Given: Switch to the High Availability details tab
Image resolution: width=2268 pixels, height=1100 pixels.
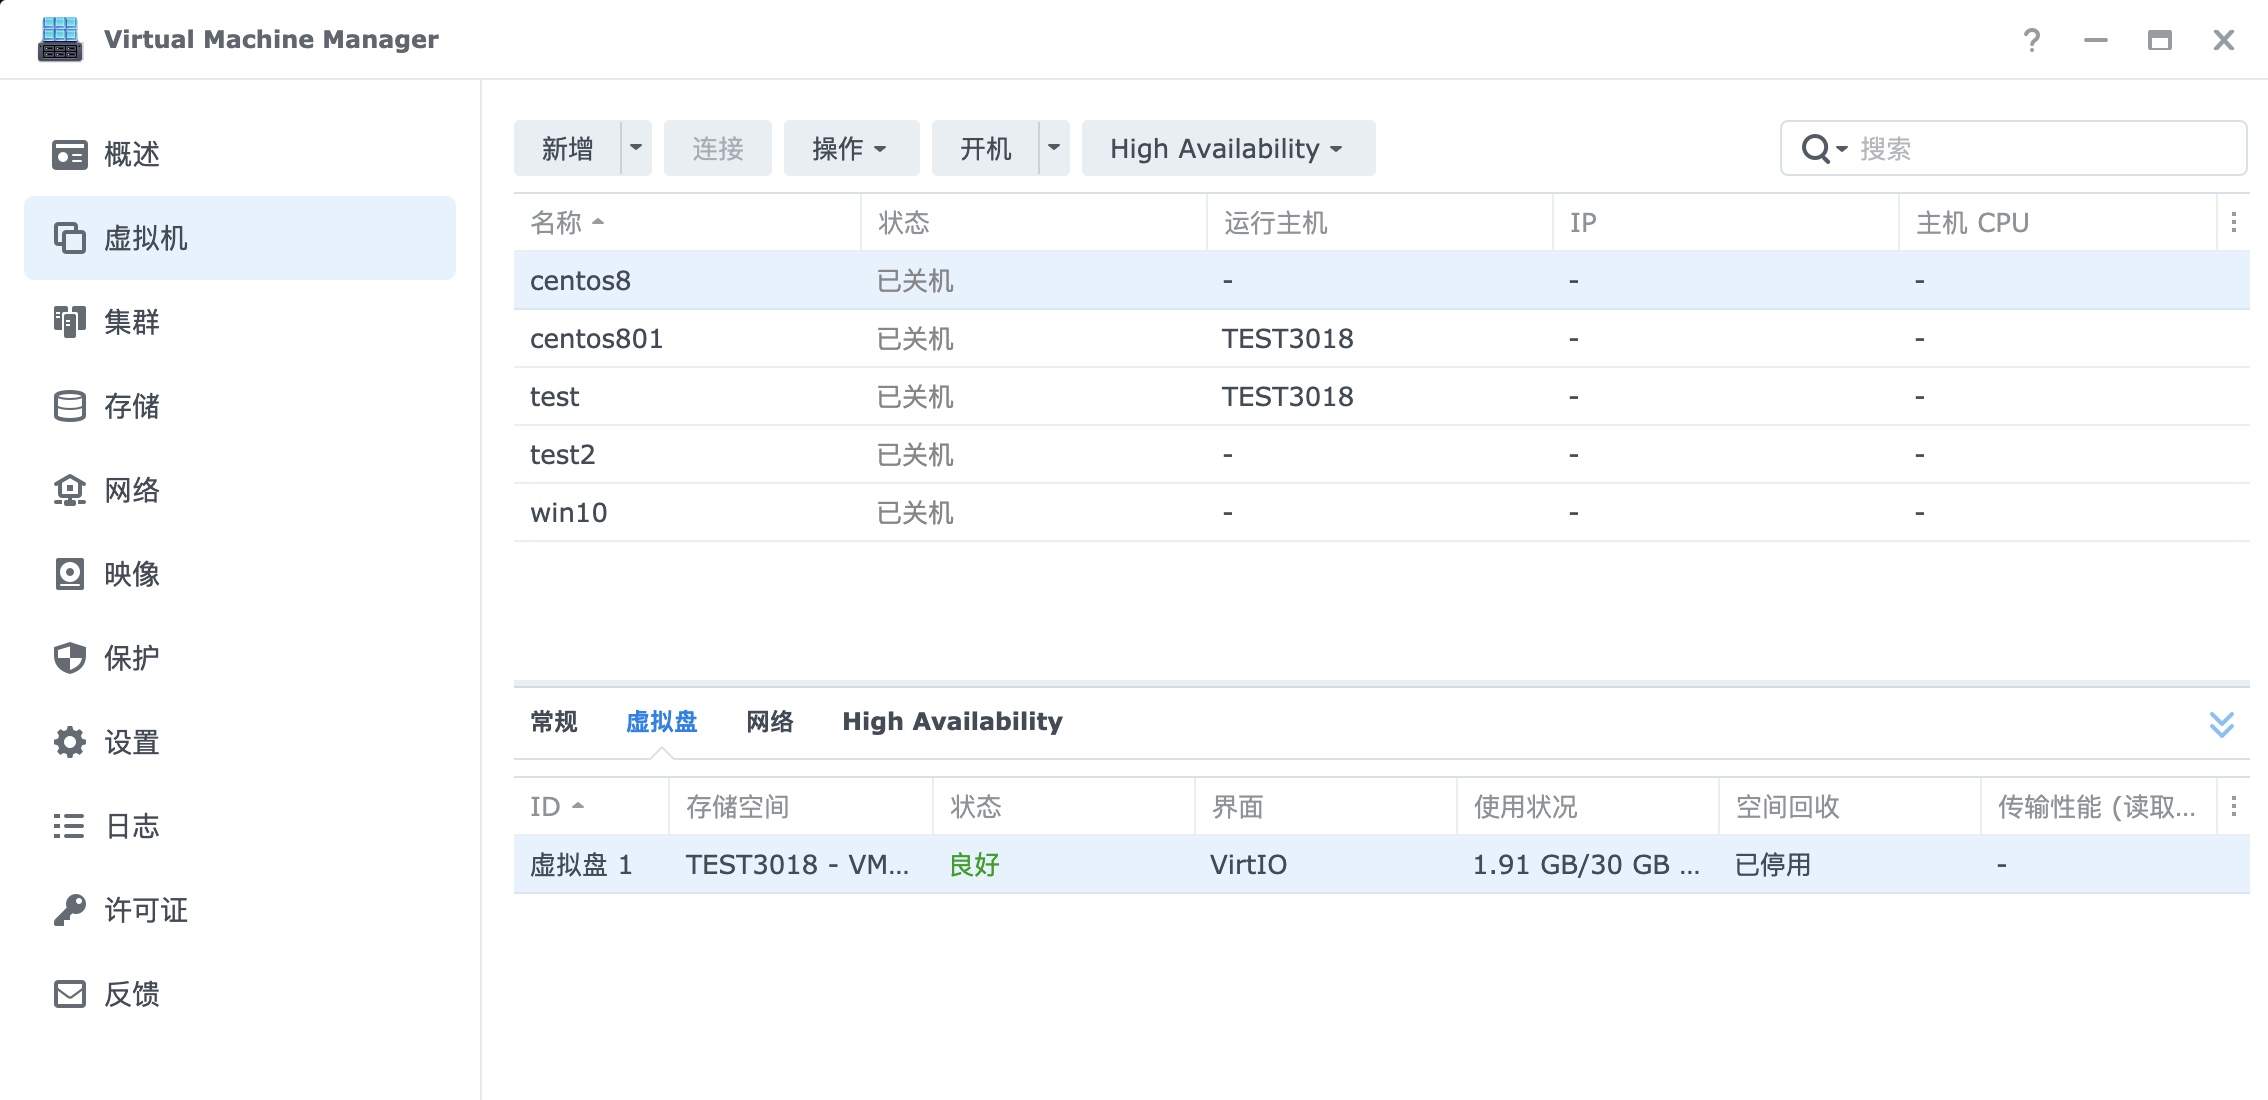Looking at the screenshot, I should [x=952, y=721].
